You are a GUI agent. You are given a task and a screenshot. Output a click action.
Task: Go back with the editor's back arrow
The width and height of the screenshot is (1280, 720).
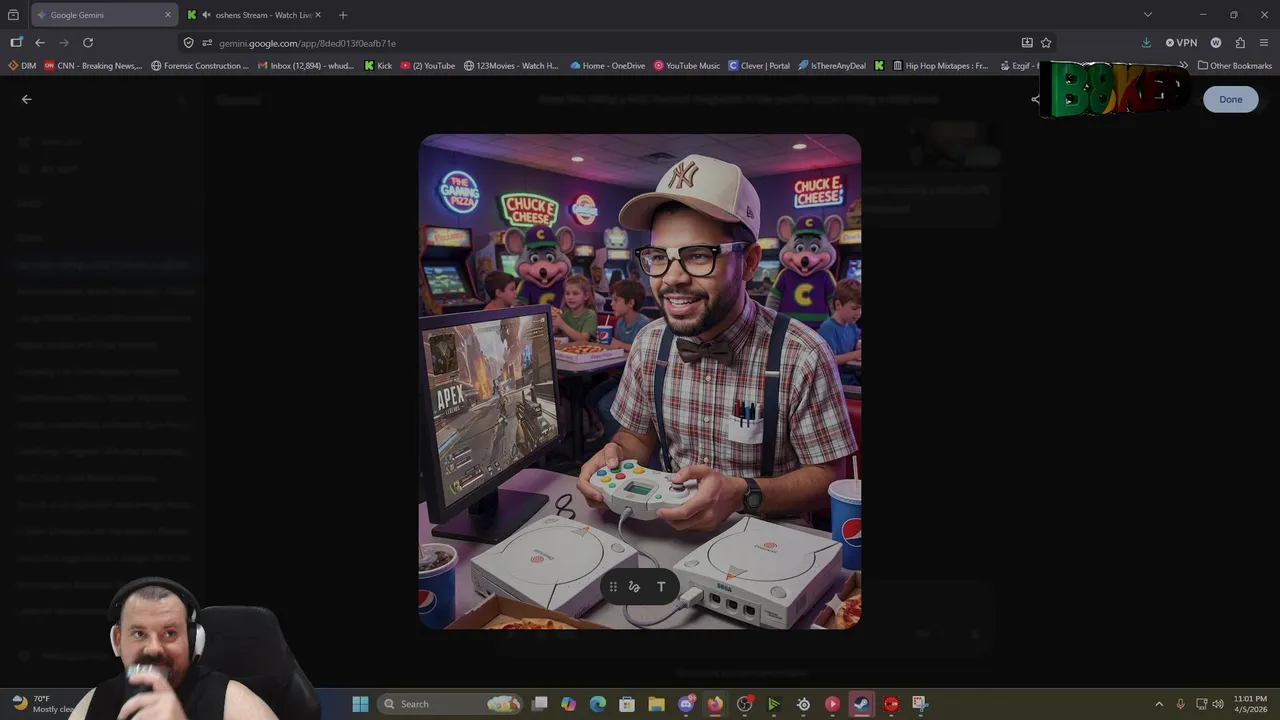tap(27, 99)
